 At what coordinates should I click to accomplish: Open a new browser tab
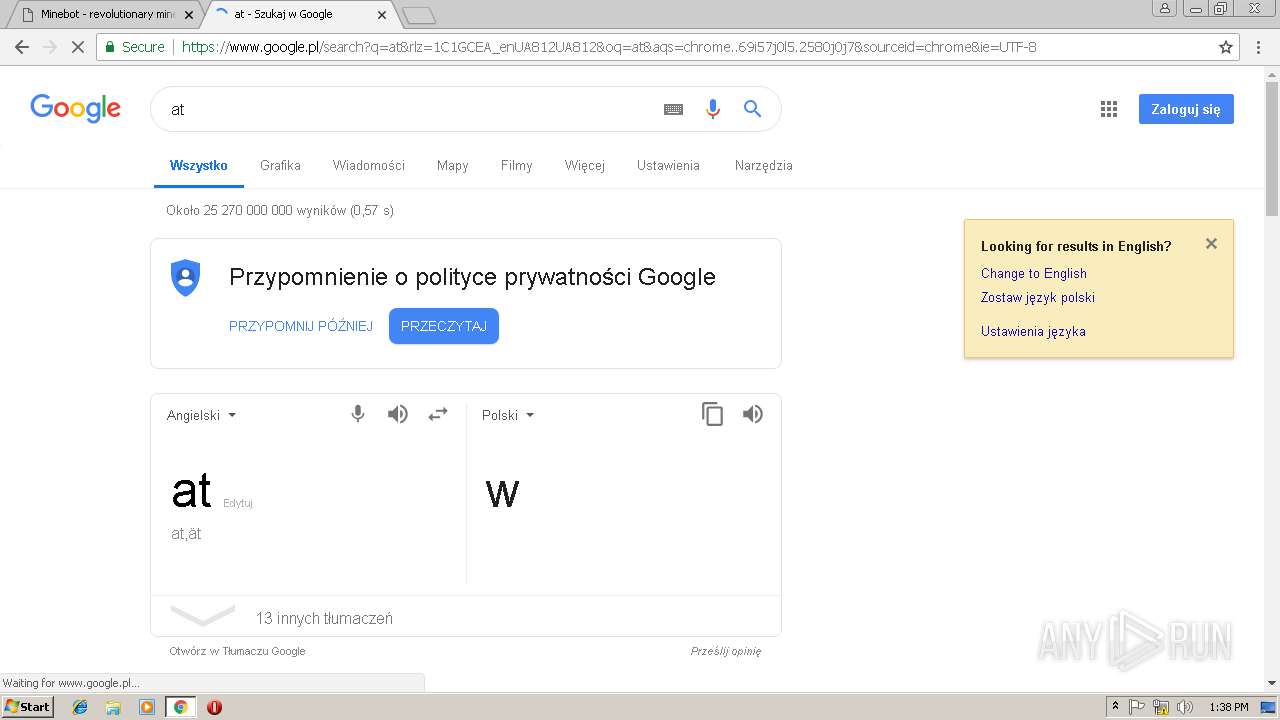tap(418, 15)
